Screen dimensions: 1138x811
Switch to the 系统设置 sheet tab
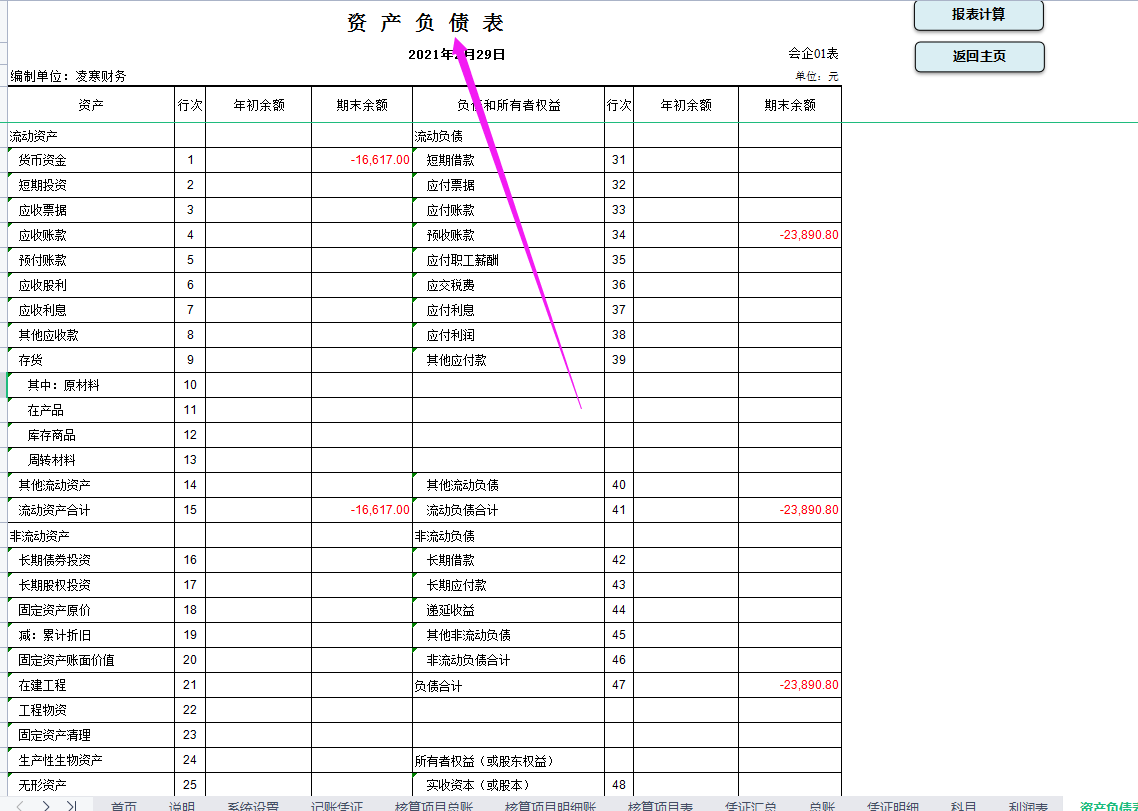pyautogui.click(x=253, y=804)
